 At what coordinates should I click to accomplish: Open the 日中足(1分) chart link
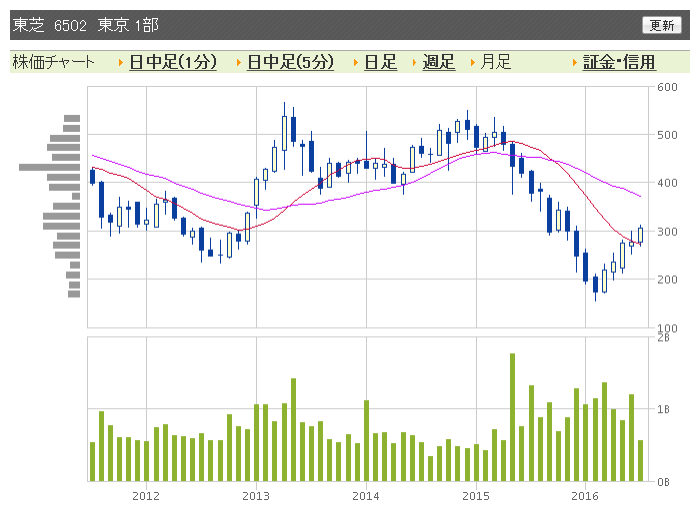pyautogui.click(x=173, y=62)
